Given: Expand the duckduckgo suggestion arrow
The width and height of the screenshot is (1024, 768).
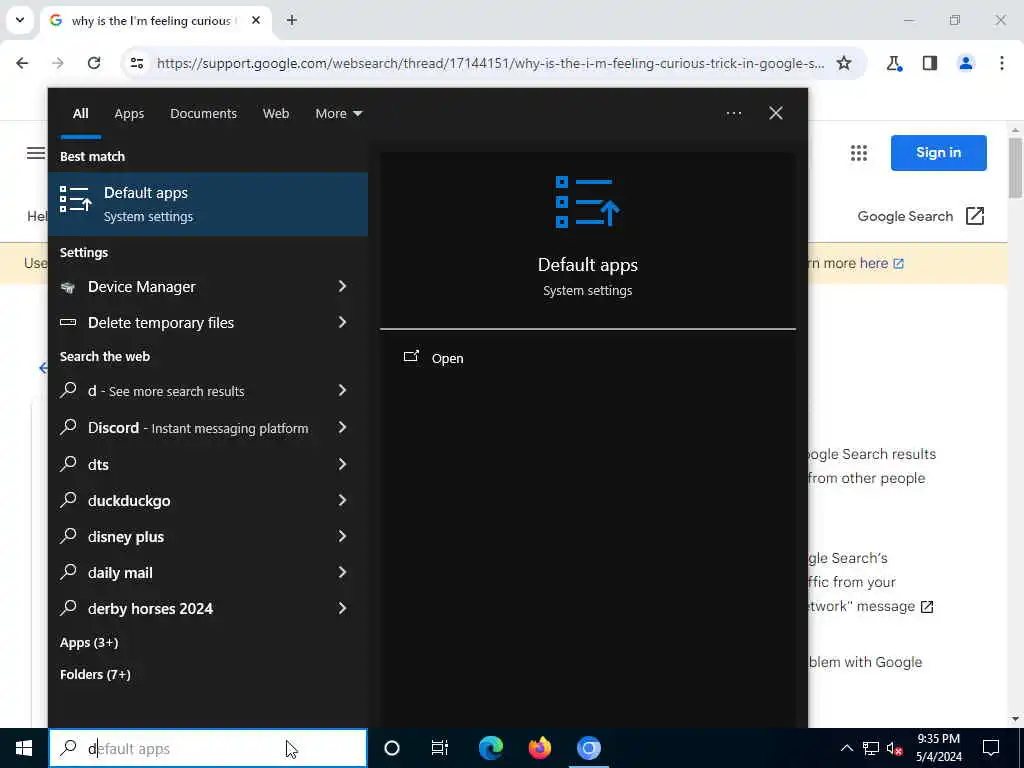Looking at the screenshot, I should point(342,500).
